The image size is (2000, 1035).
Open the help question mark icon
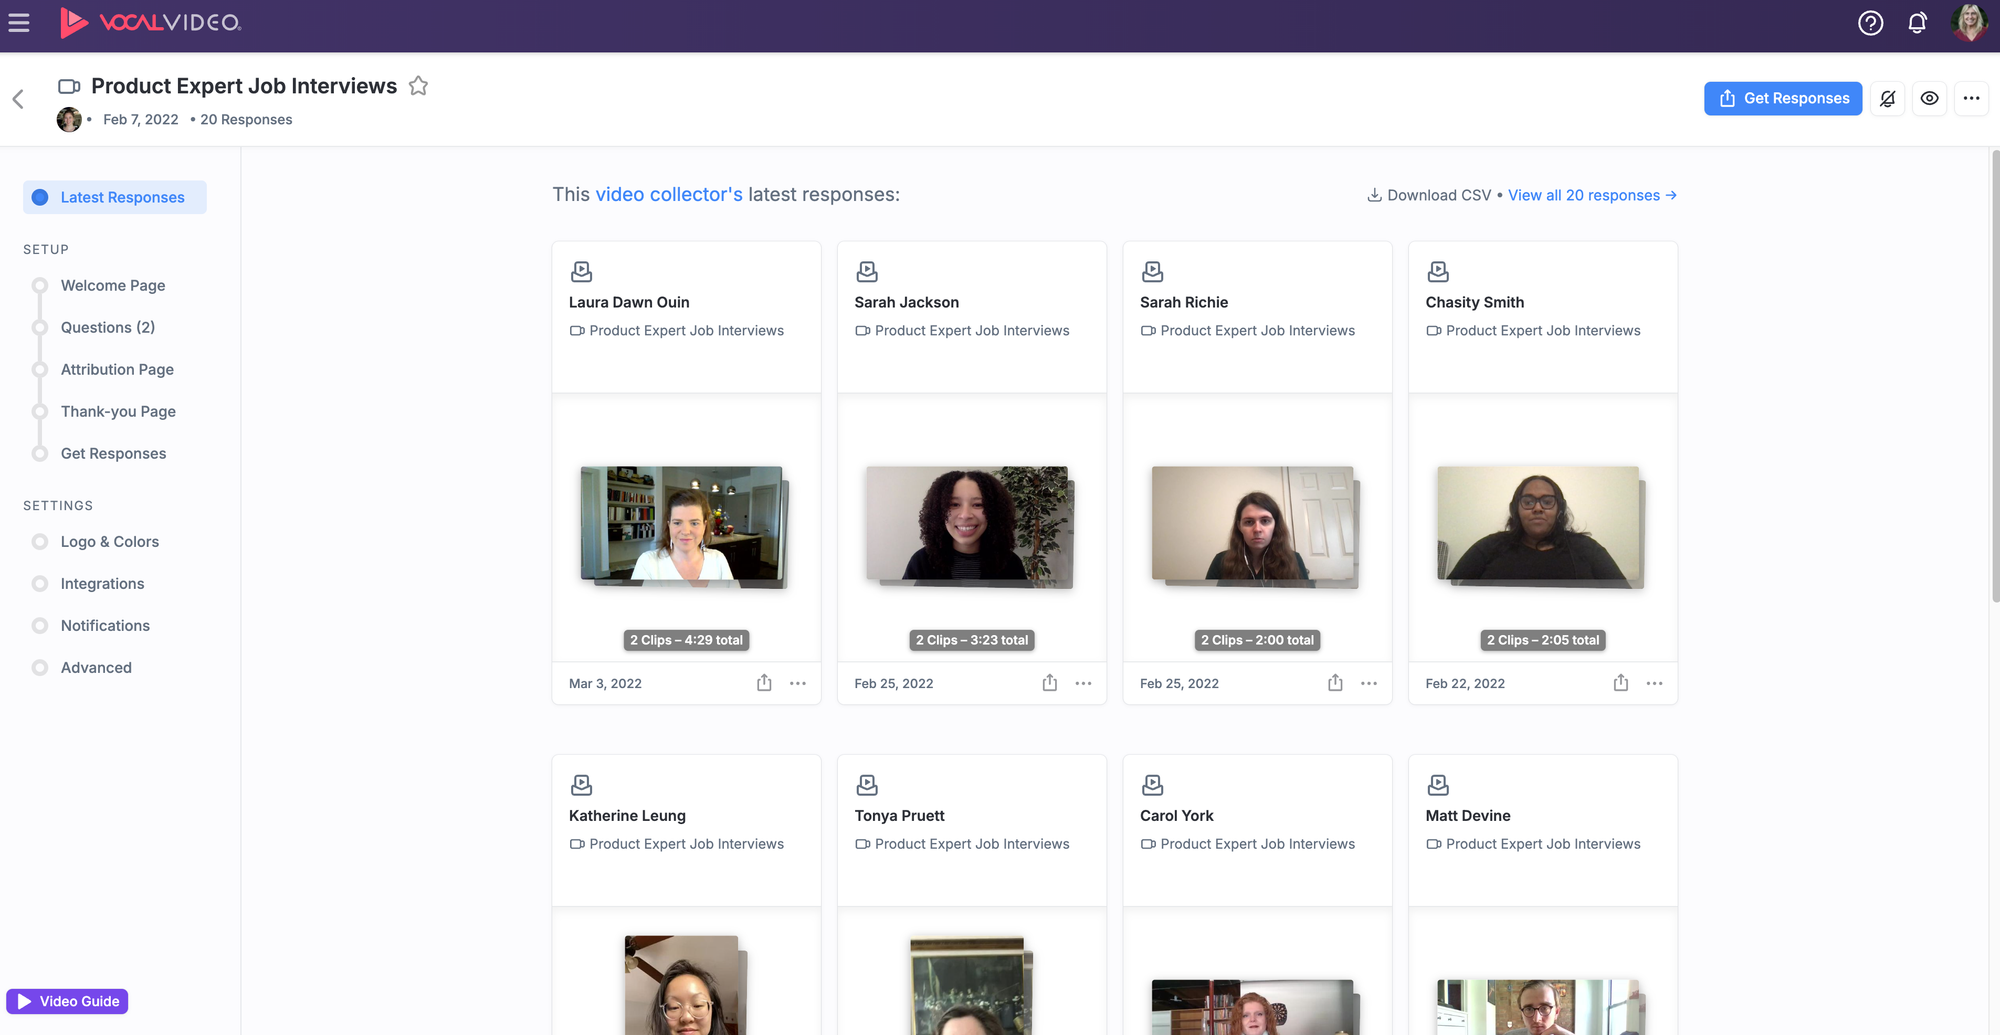tap(1870, 23)
